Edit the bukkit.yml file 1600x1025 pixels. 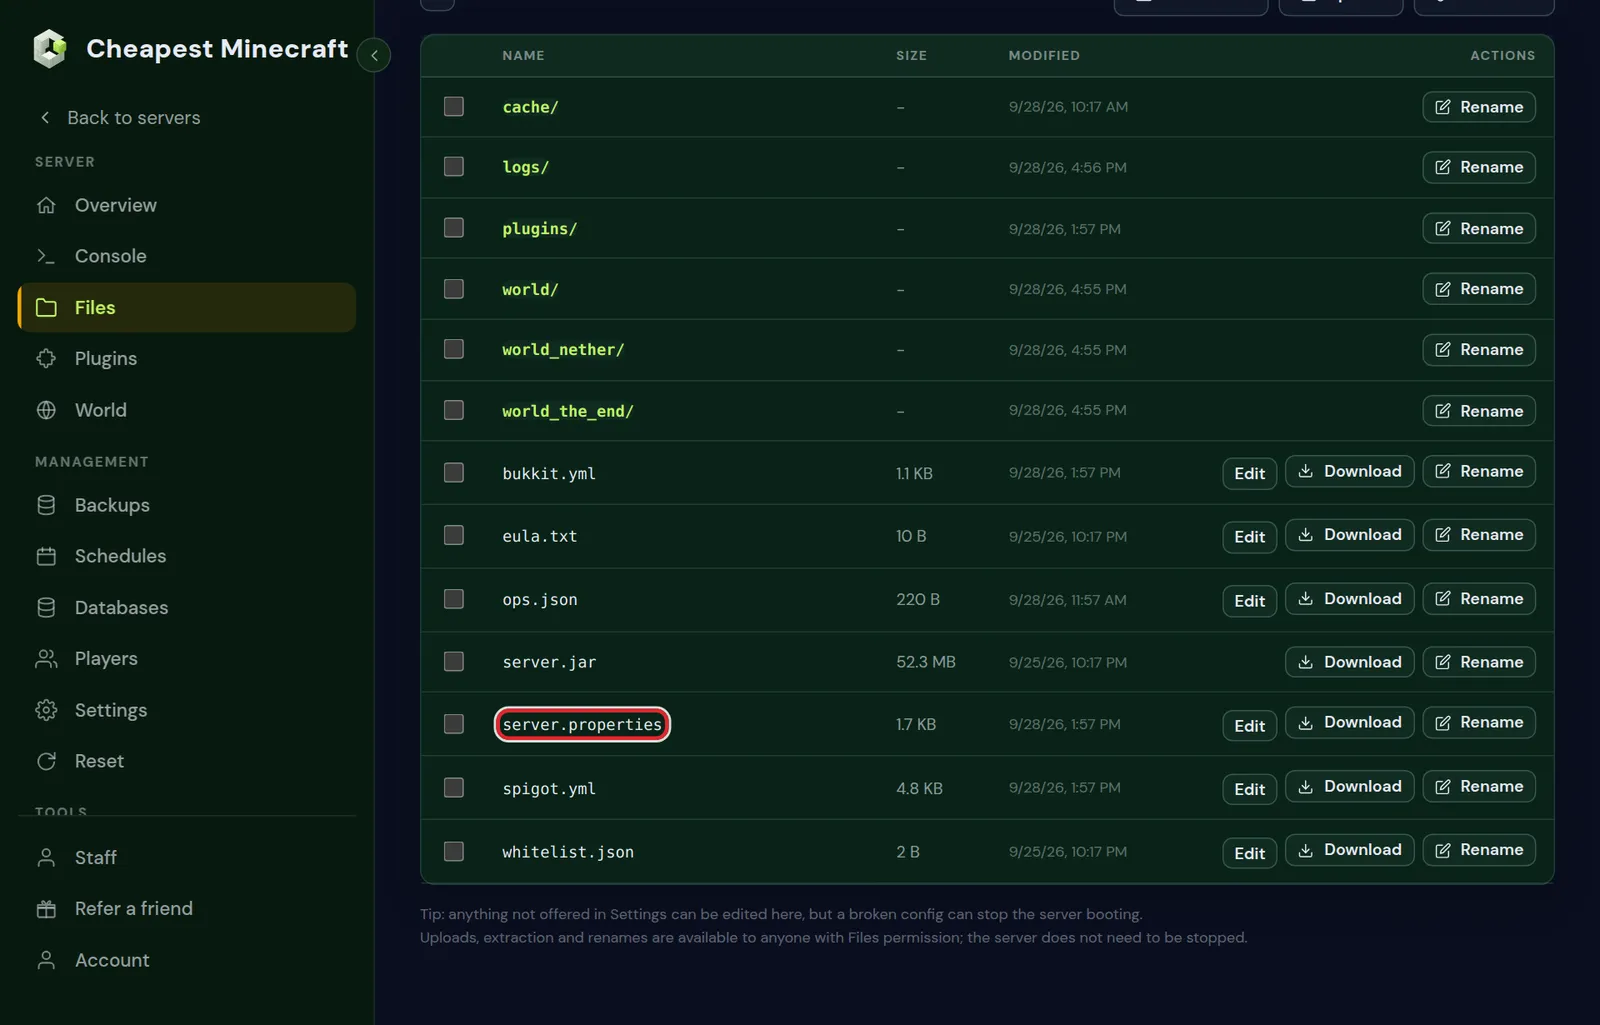[1249, 473]
